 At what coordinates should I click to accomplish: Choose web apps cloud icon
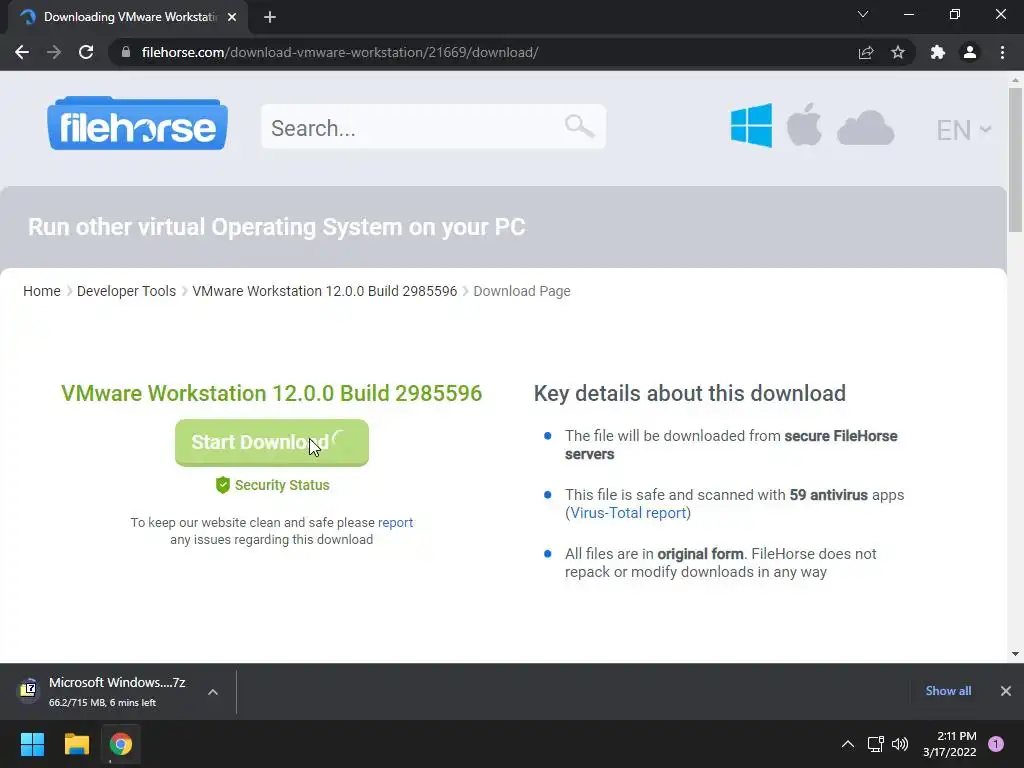pos(865,127)
